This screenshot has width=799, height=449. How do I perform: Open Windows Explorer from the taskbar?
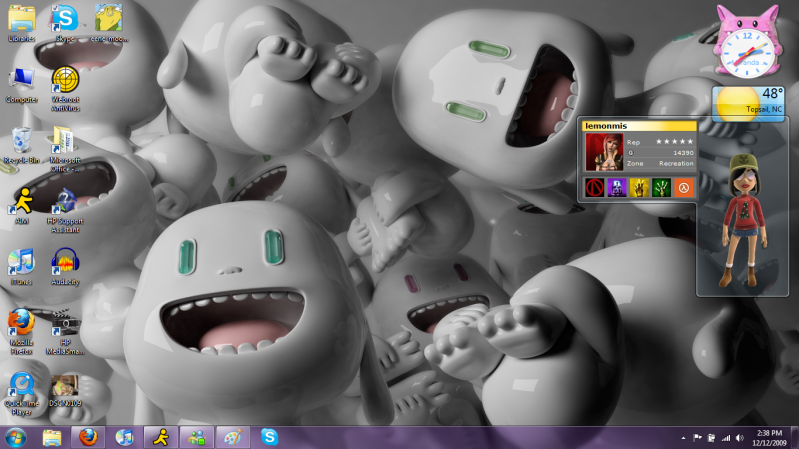click(x=52, y=438)
